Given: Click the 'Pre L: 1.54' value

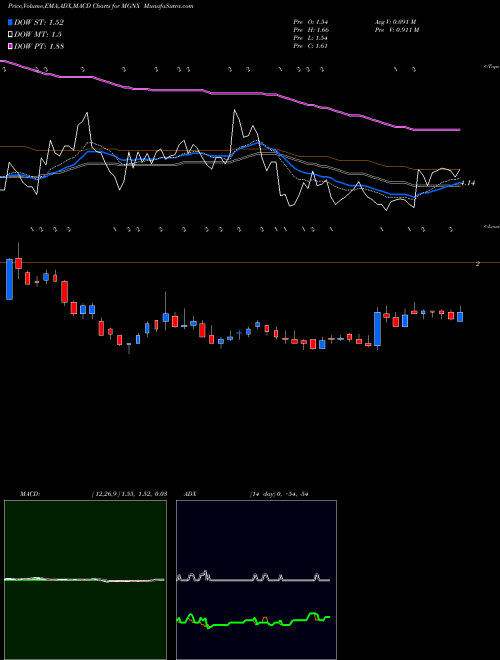Looking at the screenshot, I should (x=311, y=38).
